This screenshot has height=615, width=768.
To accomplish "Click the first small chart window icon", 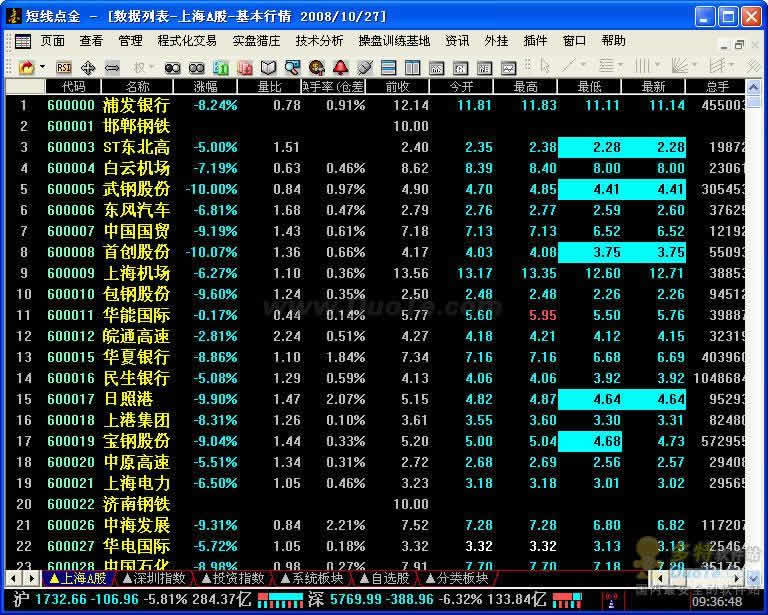I will coord(436,68).
